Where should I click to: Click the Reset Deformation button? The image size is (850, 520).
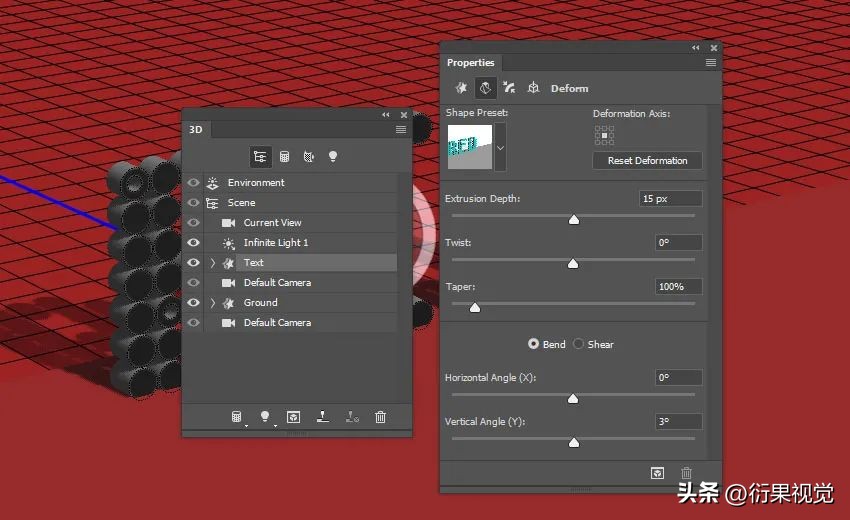click(647, 161)
